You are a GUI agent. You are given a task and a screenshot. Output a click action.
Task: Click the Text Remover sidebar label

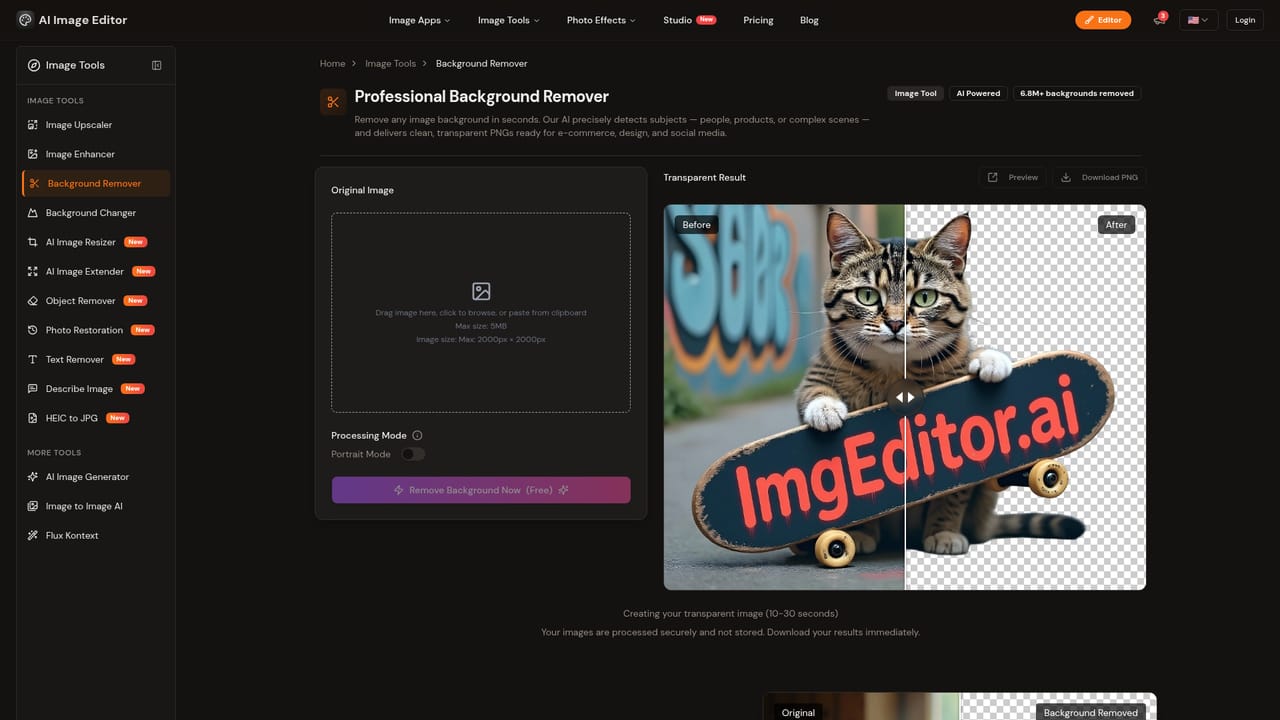point(75,359)
